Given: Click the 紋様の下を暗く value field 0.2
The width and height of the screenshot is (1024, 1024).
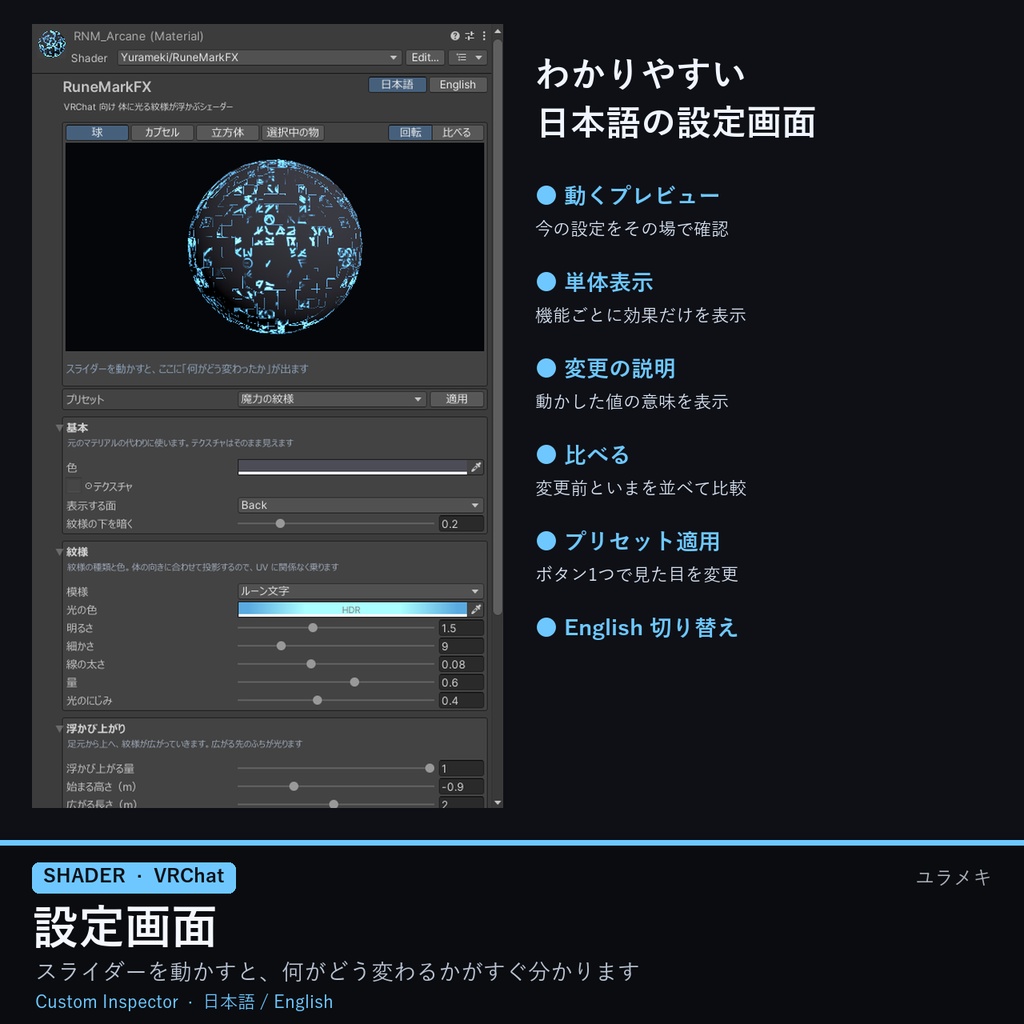Looking at the screenshot, I should pyautogui.click(x=461, y=524).
